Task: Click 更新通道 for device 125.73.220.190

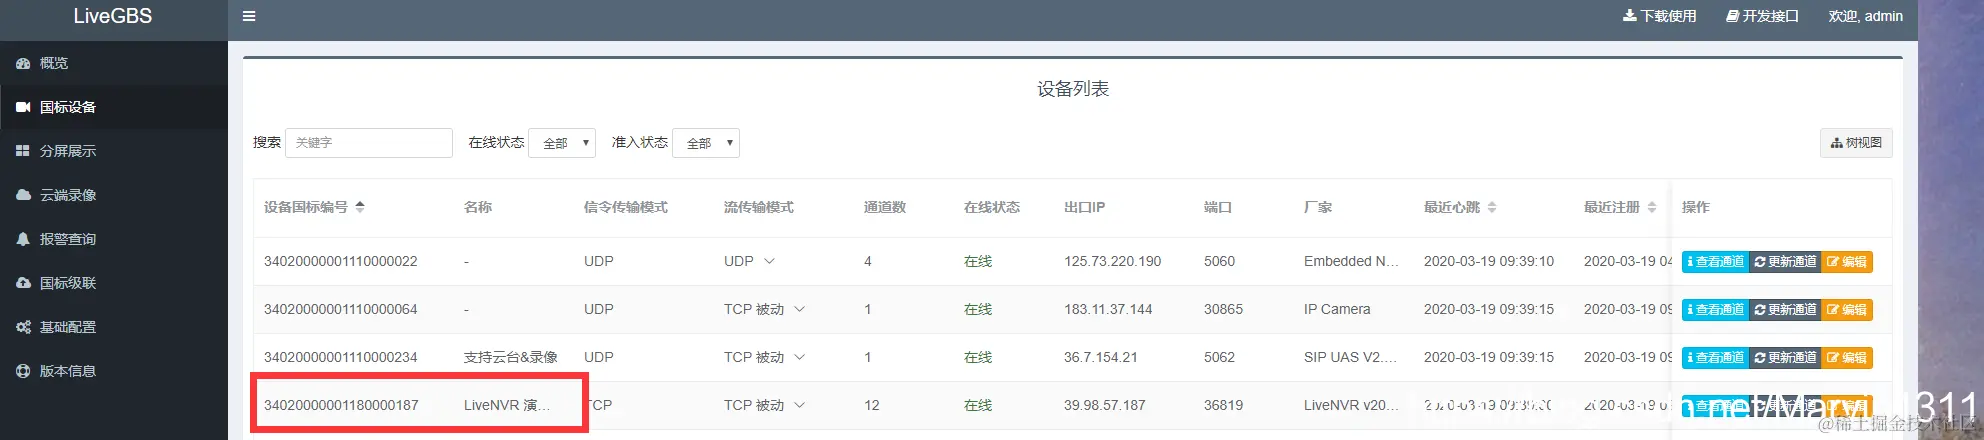Action: coord(1785,262)
